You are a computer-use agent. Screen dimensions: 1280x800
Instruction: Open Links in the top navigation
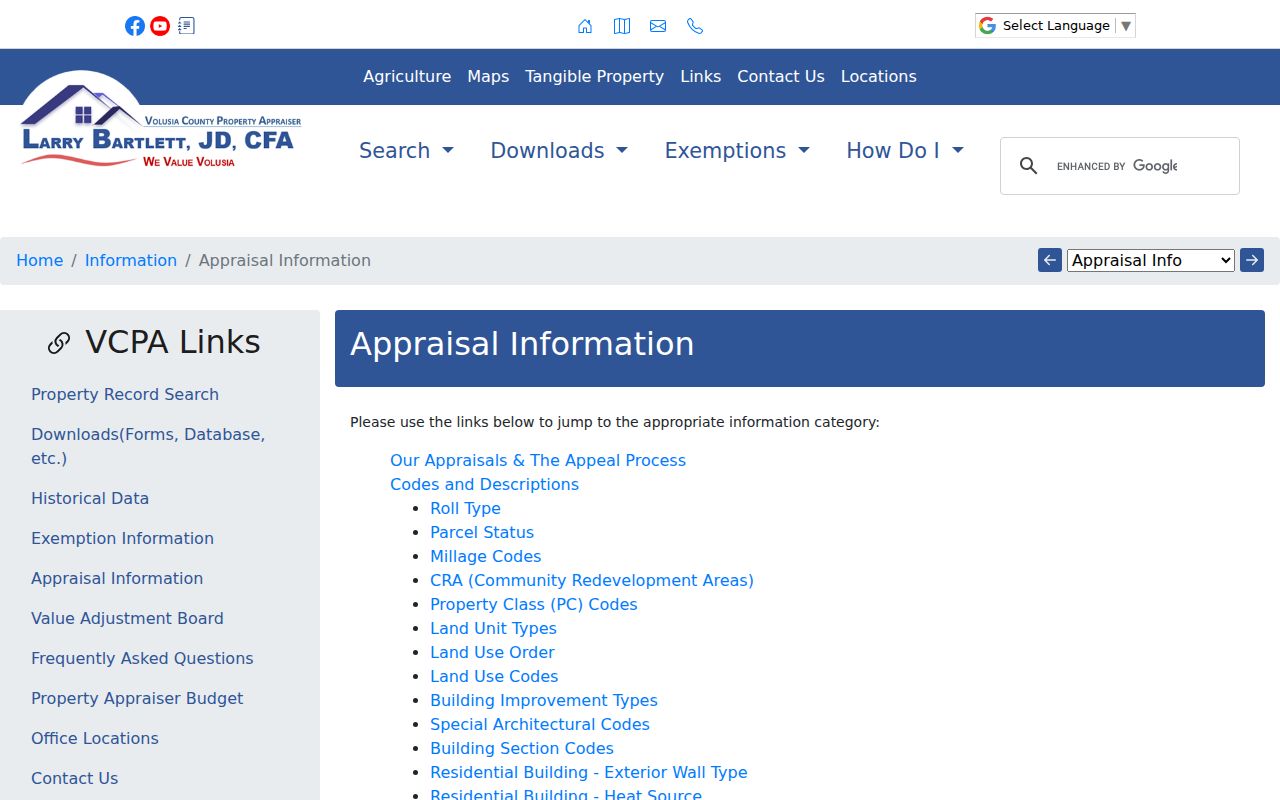tap(700, 77)
